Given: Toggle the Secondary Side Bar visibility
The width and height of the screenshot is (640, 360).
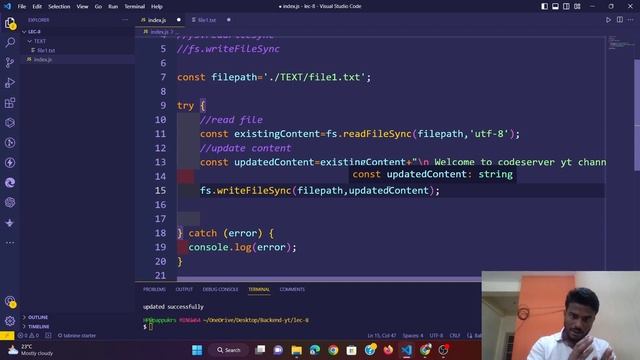Looking at the screenshot, I should tap(566, 6).
